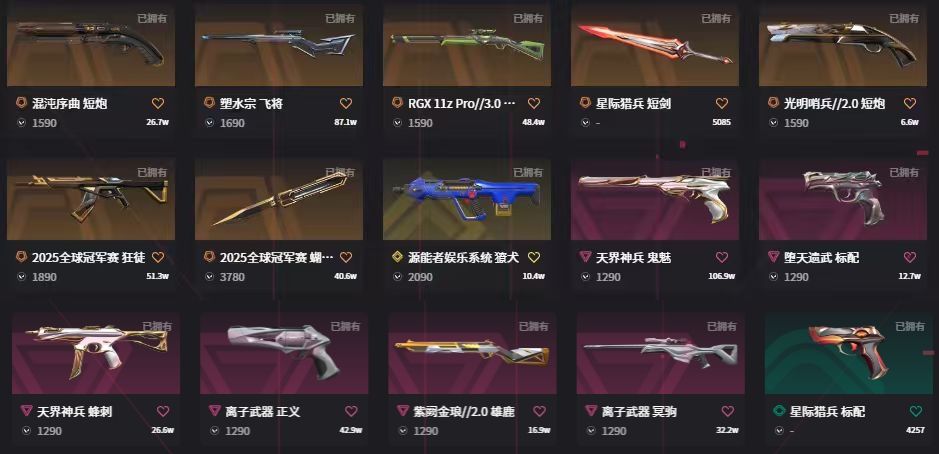Viewport: 939px width, 454px height.
Task: Click the heart icon for 离子武器 冥驹
Action: 727,411
